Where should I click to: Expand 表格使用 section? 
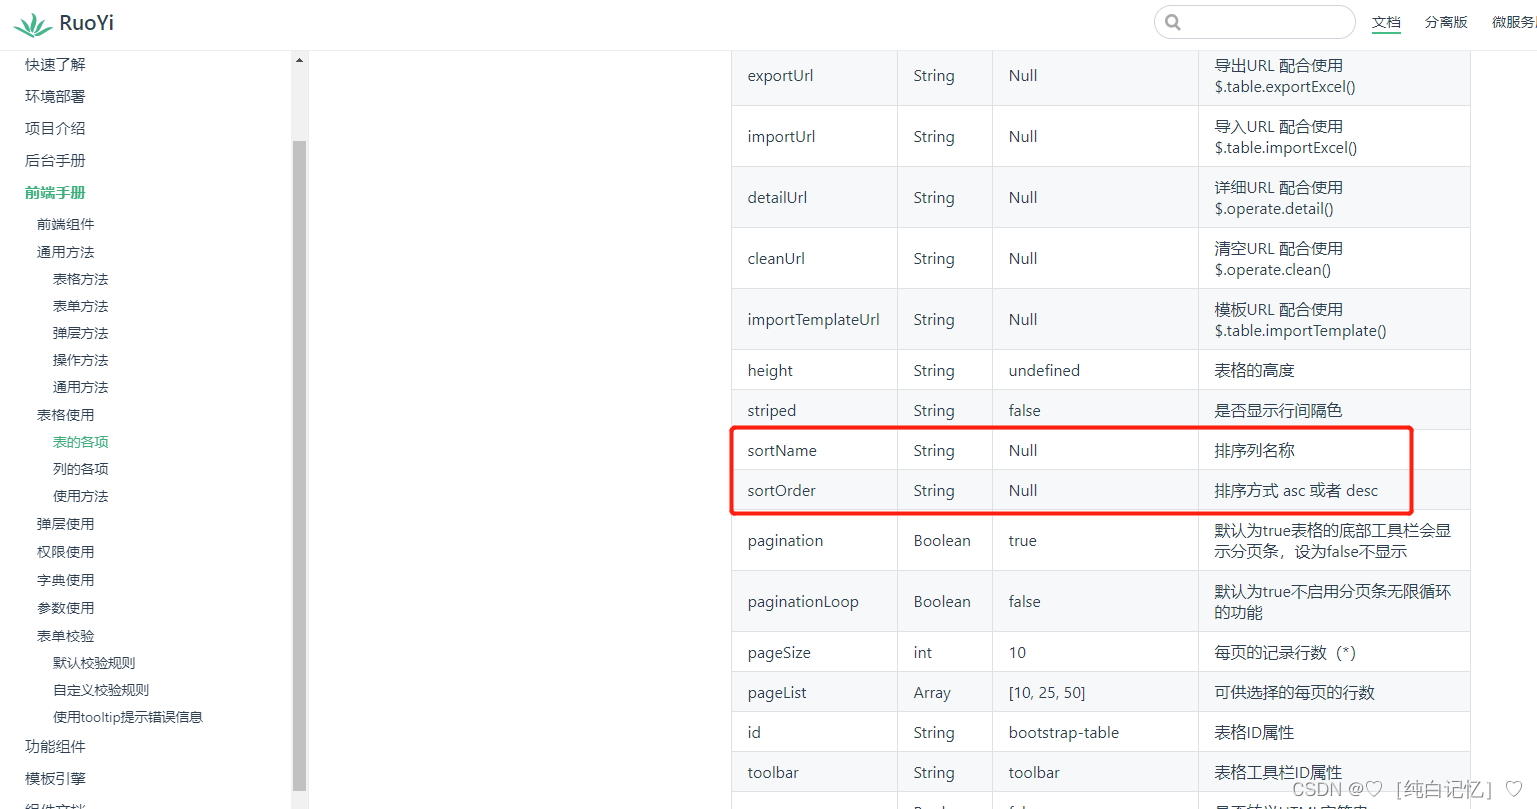point(66,415)
